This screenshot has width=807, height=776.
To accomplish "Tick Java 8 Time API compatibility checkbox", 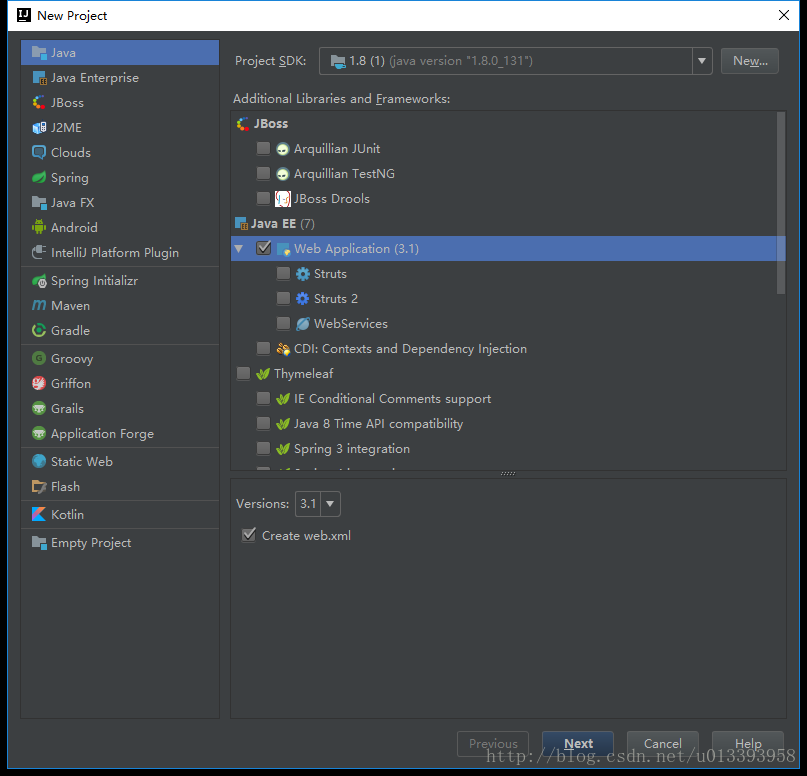I will [x=264, y=423].
